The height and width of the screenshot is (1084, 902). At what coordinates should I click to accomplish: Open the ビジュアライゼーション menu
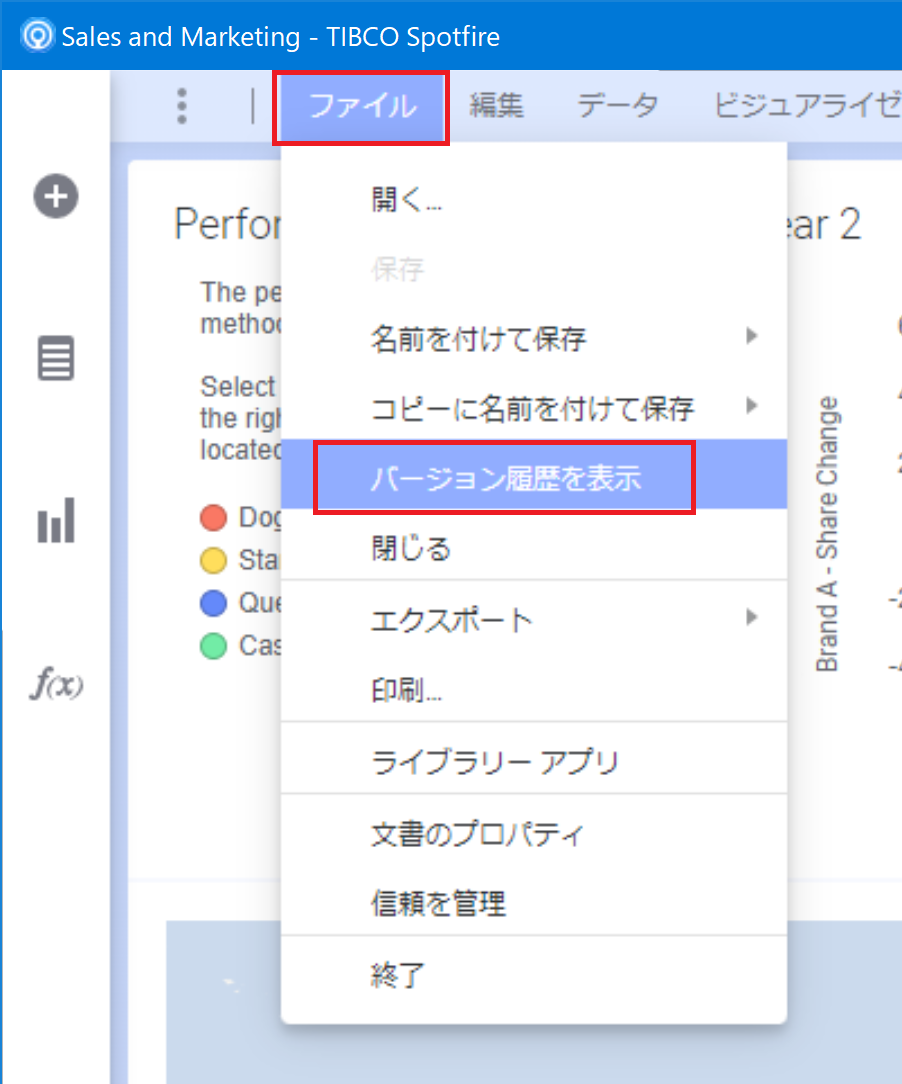[807, 106]
